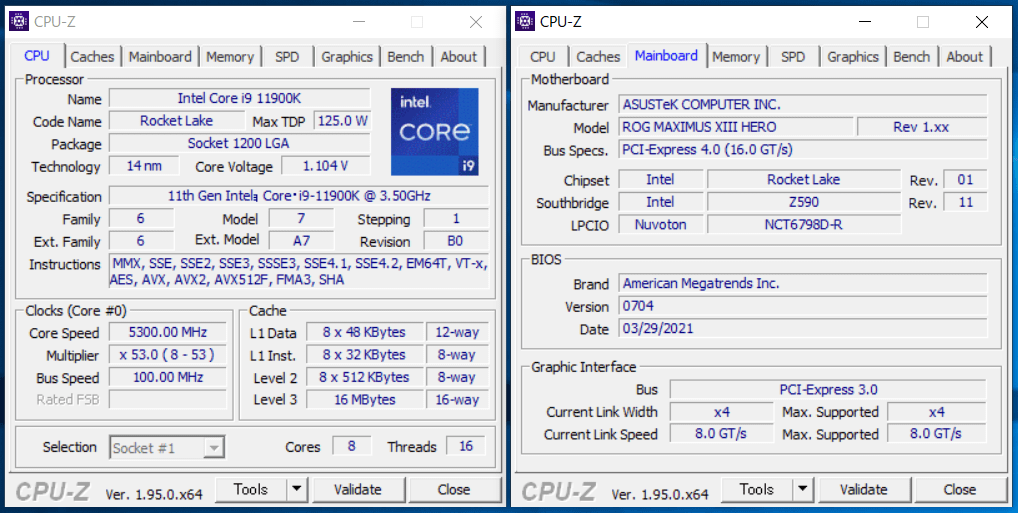Click the Intel Core i9 logo image
Screen dimensions: 1018x513
(x=434, y=132)
